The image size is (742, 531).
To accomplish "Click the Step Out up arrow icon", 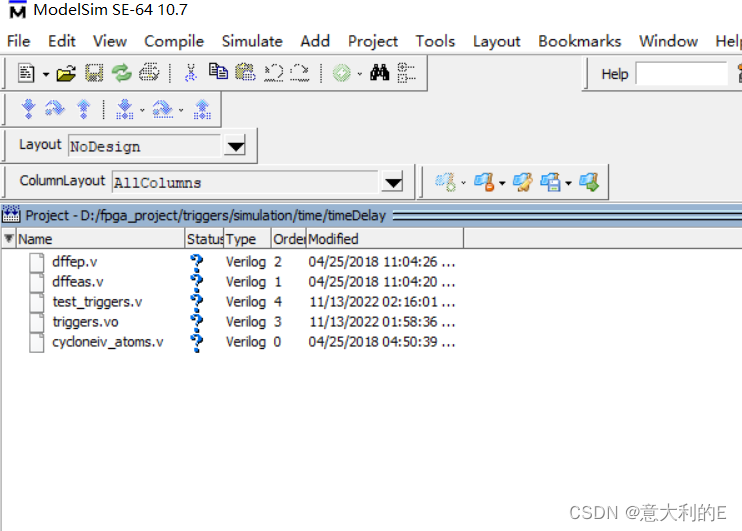I will click(83, 109).
